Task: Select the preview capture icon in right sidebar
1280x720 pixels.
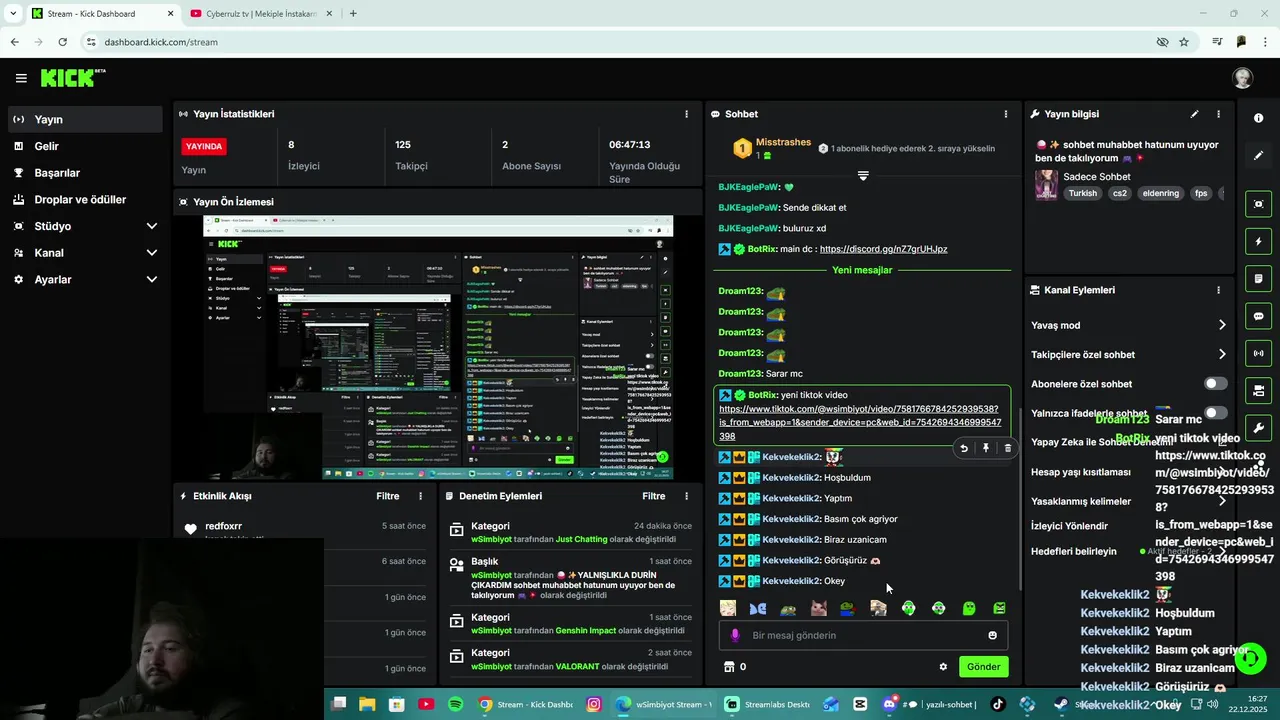Action: pos(1258,204)
